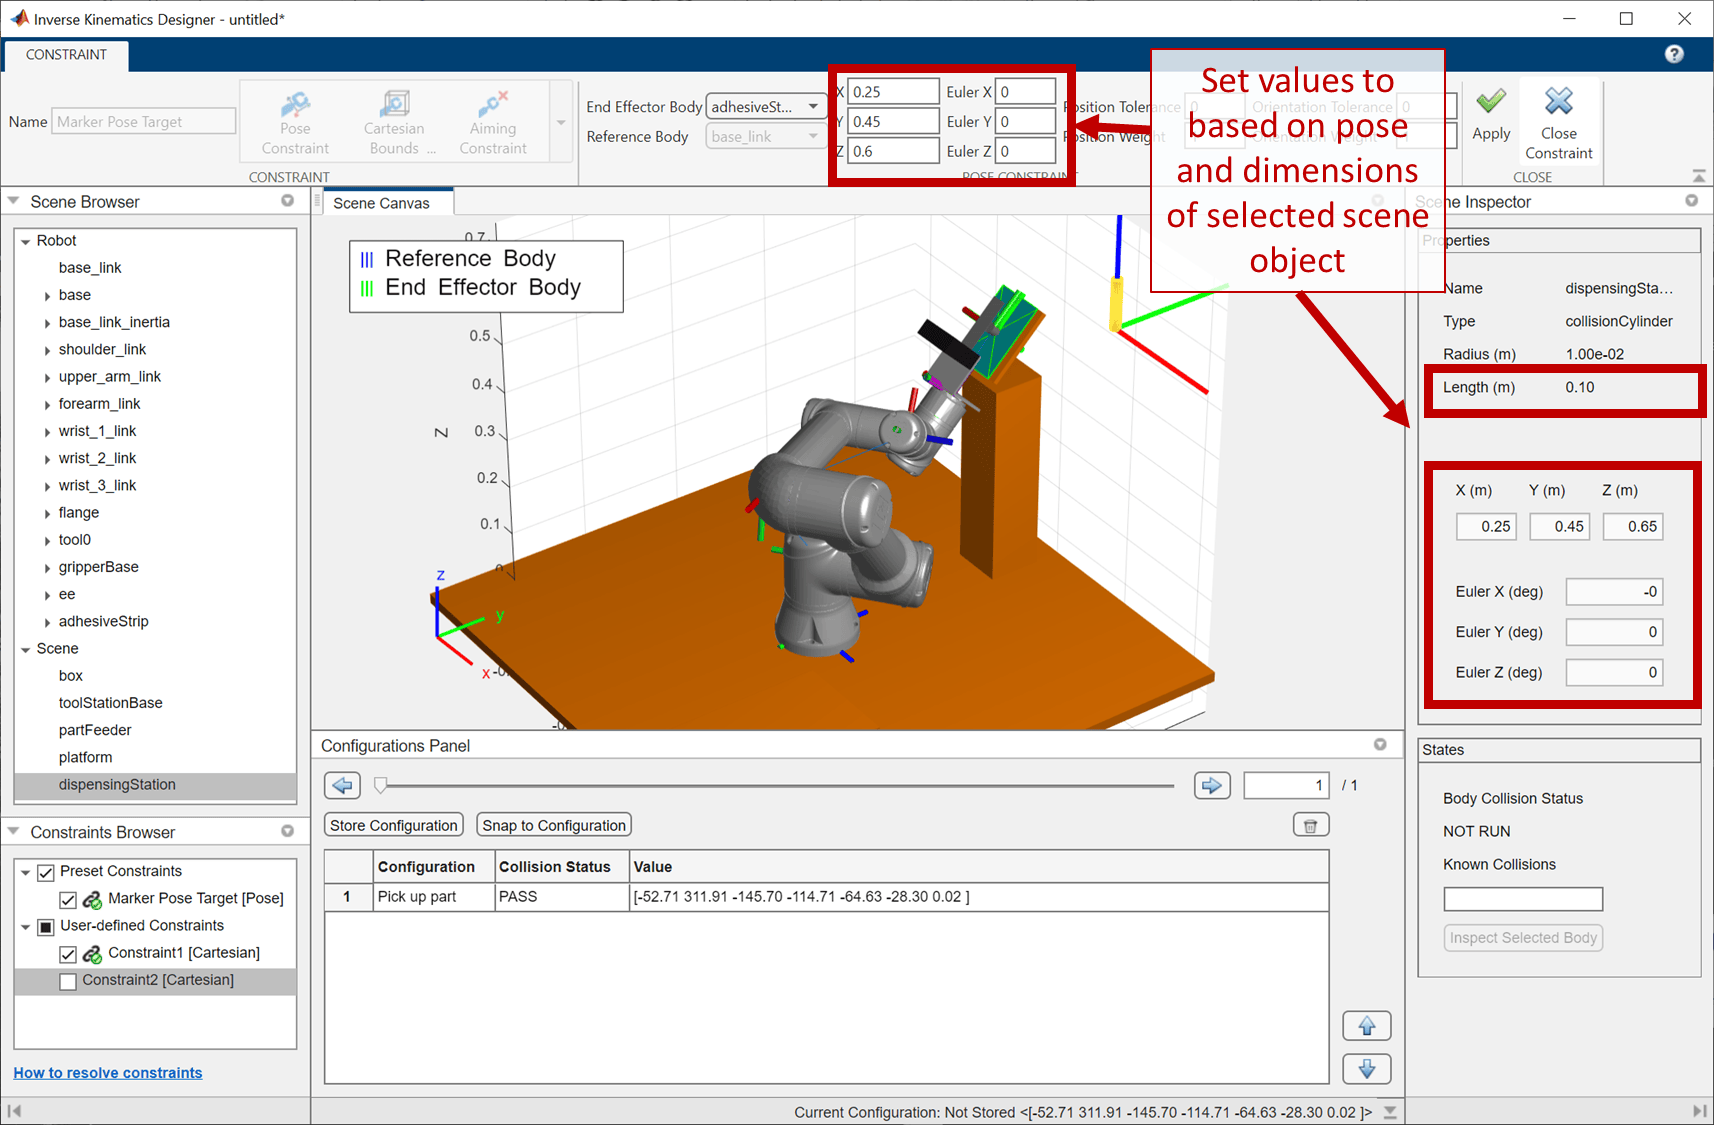Enable the Constraint2 [Cartesian] checkbox

point(68,981)
